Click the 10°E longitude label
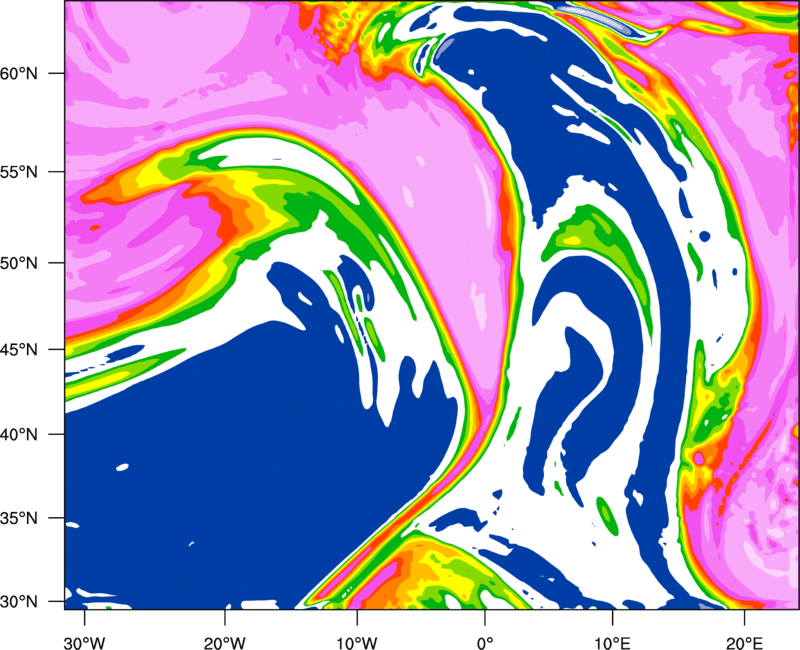Screen dimensions: 800x650 612,643
